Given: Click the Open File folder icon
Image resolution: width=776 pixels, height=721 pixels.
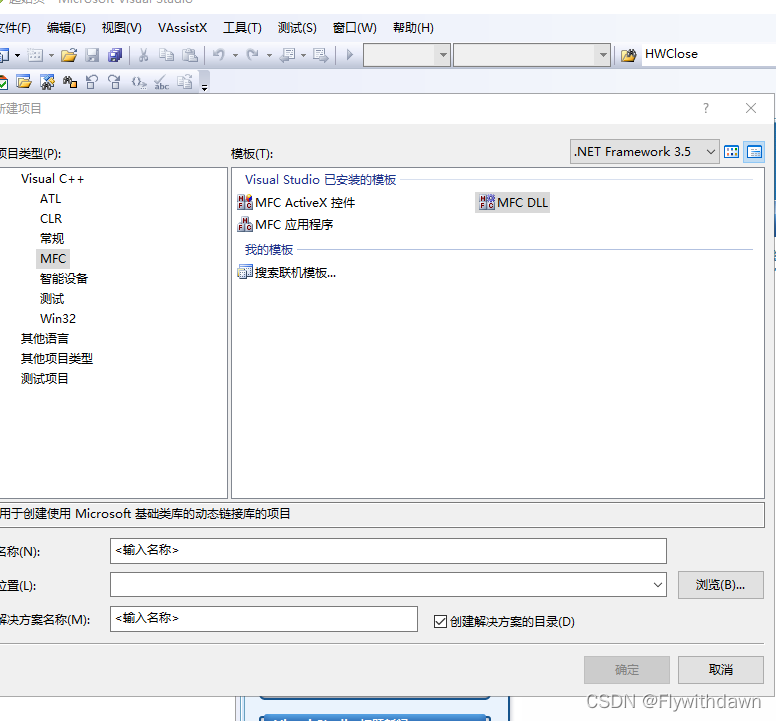Looking at the screenshot, I should tap(69, 55).
